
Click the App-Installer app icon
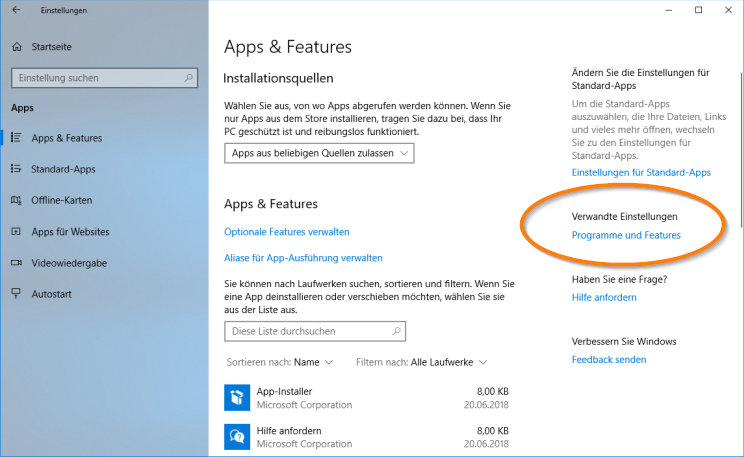coord(237,398)
